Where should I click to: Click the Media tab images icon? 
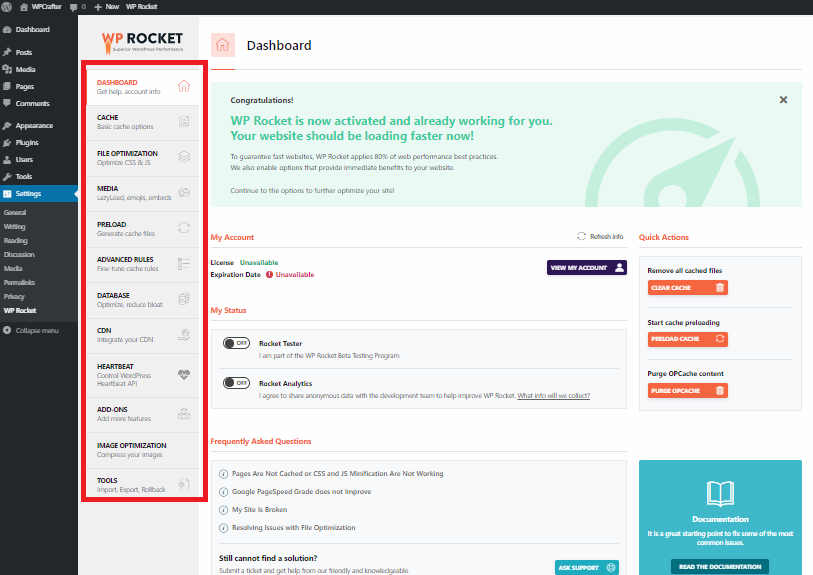184,192
